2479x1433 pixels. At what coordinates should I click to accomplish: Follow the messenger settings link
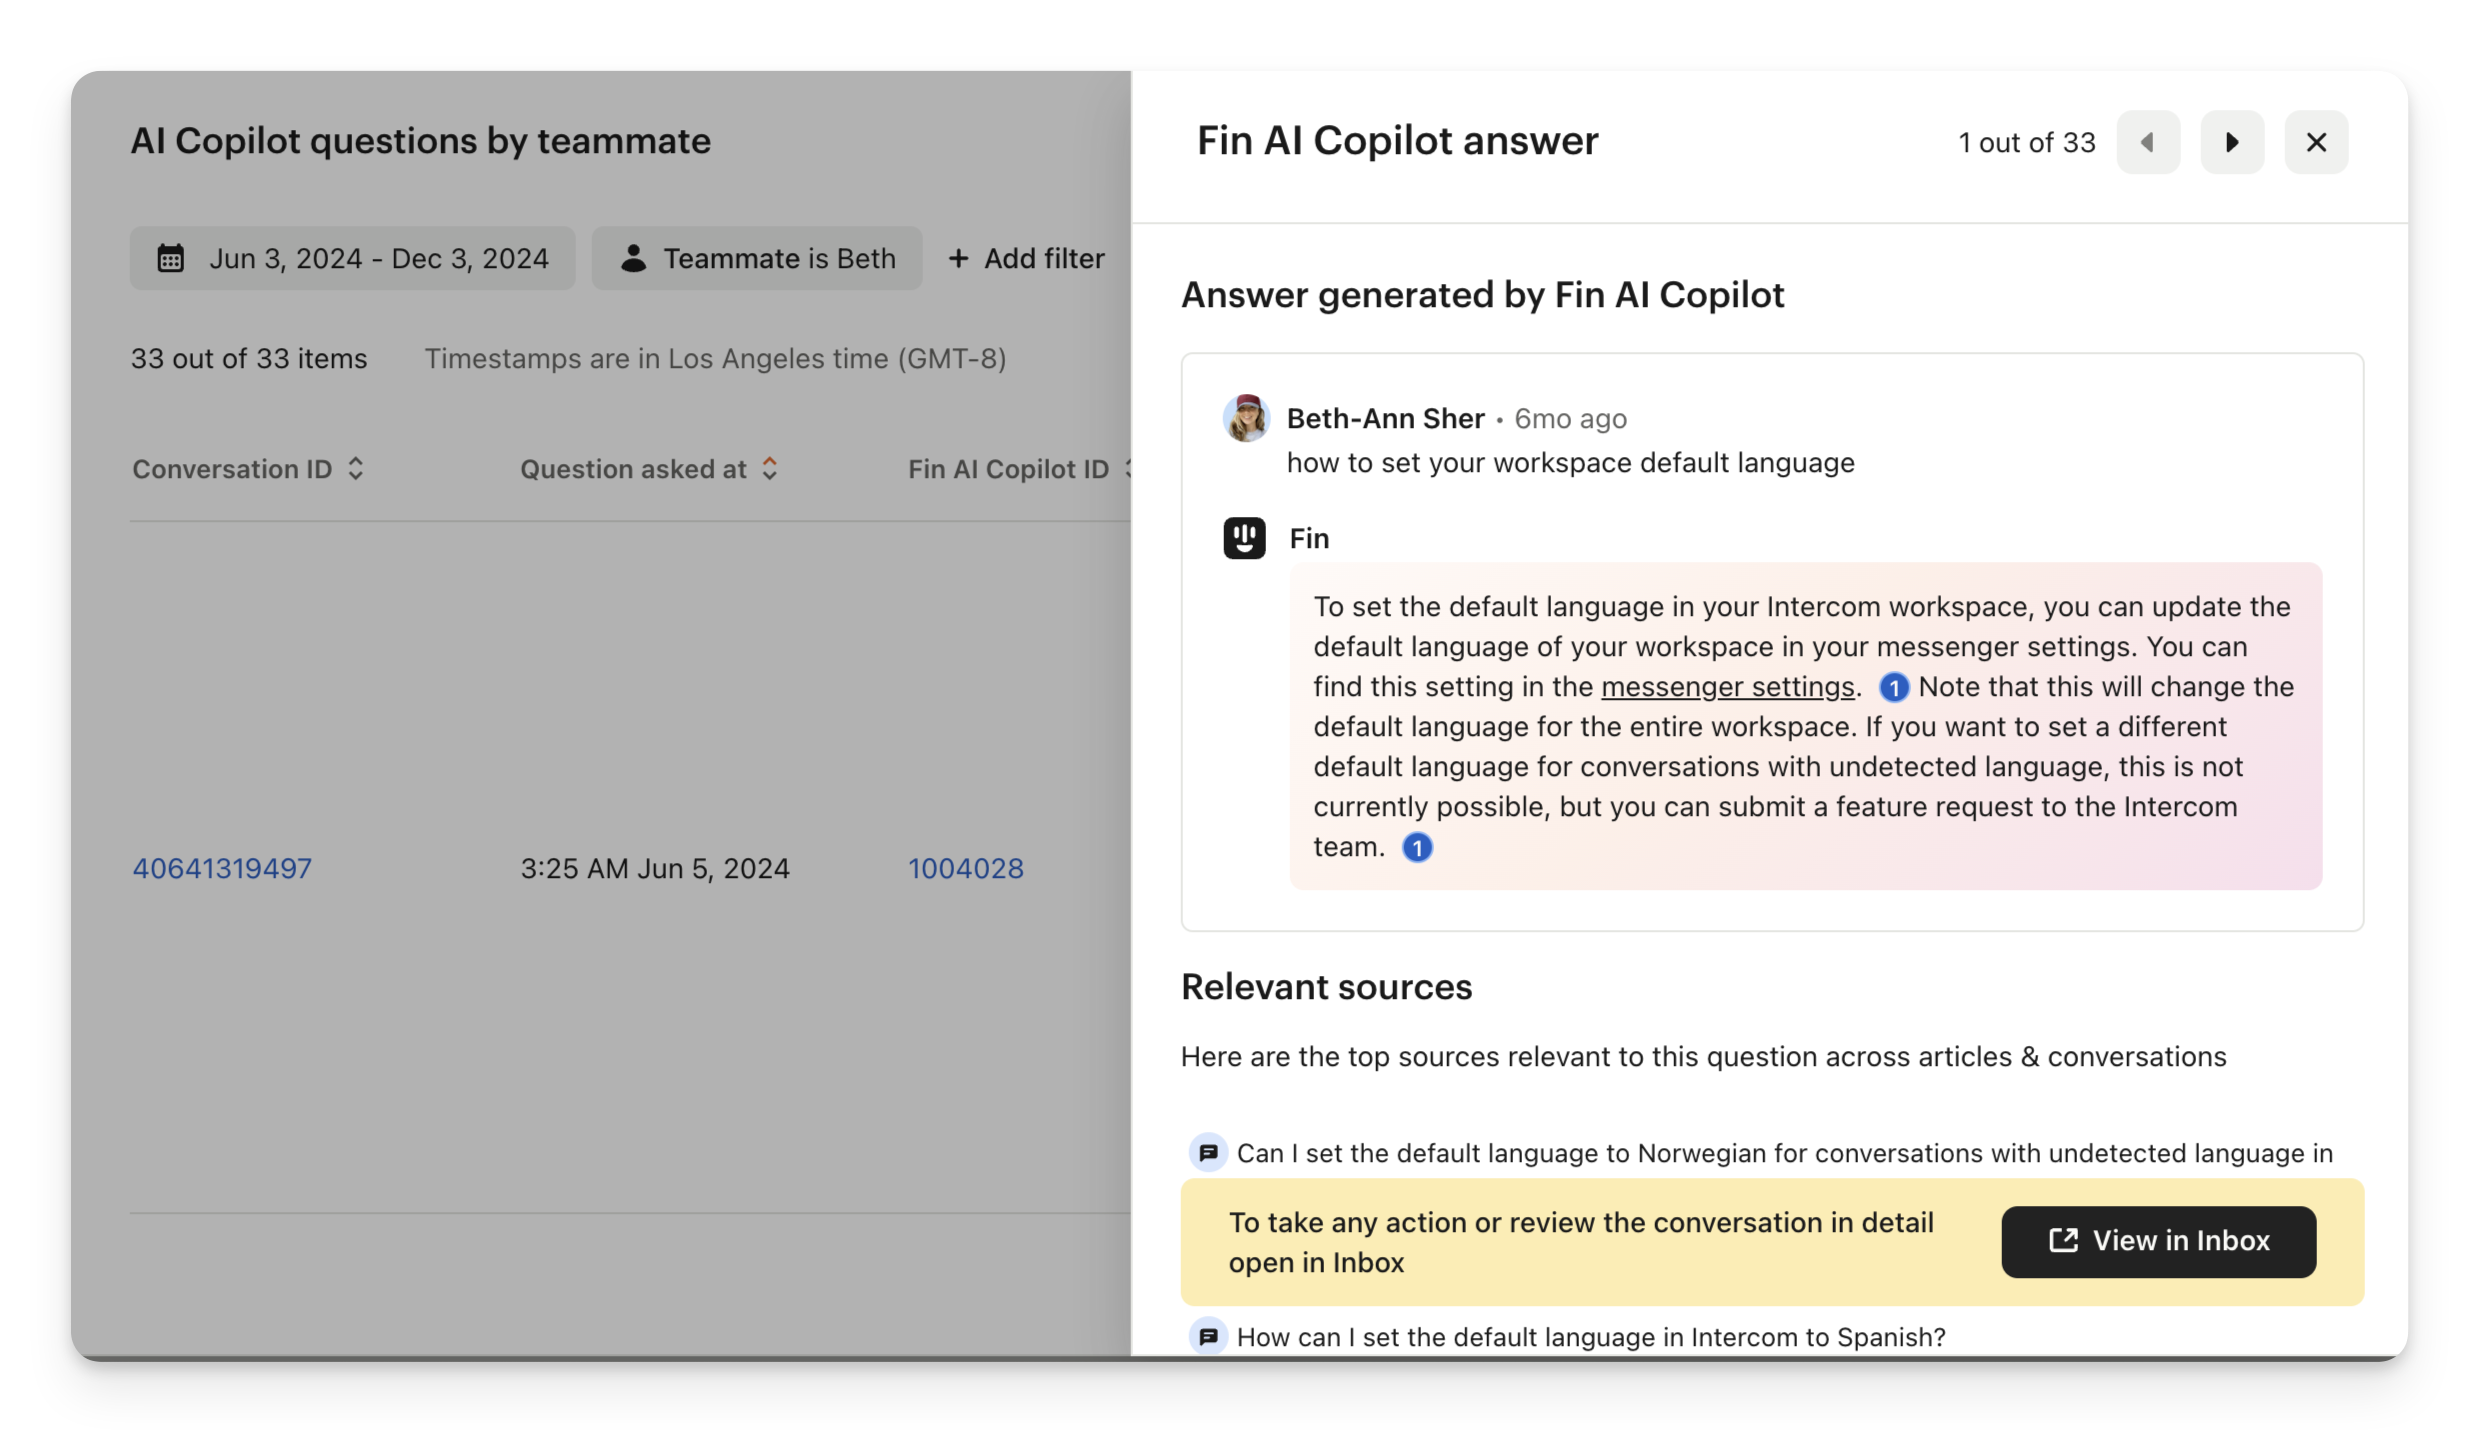coord(1727,687)
